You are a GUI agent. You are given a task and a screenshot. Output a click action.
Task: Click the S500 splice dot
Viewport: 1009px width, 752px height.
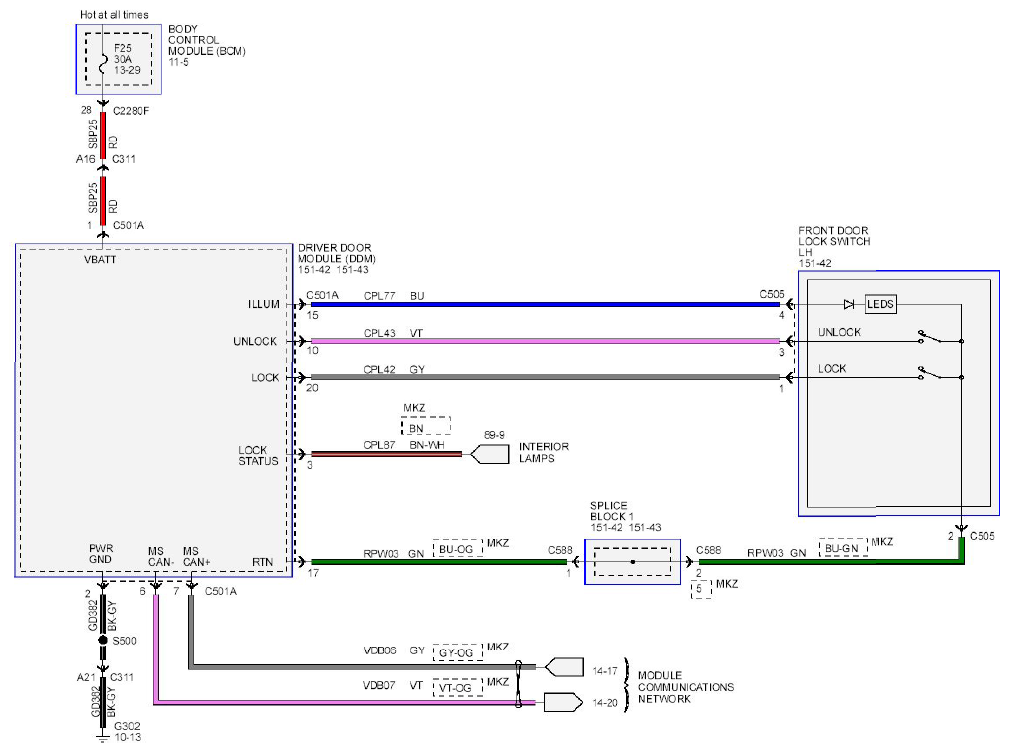click(x=103, y=641)
